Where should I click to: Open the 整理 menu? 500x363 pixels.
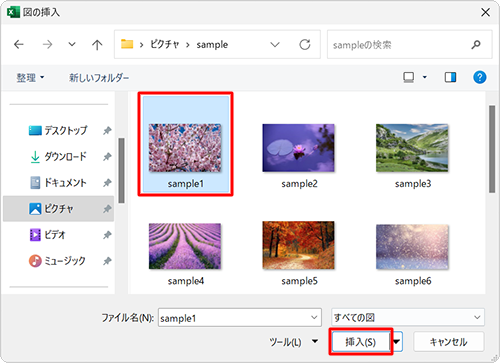coord(30,78)
